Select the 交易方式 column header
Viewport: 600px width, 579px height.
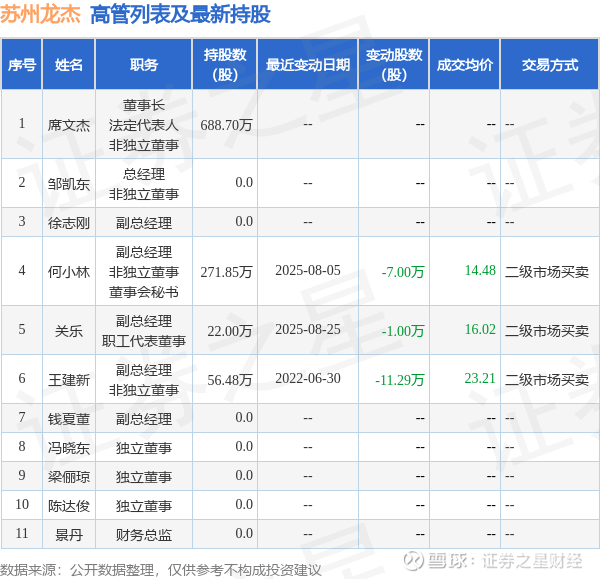tap(549, 64)
